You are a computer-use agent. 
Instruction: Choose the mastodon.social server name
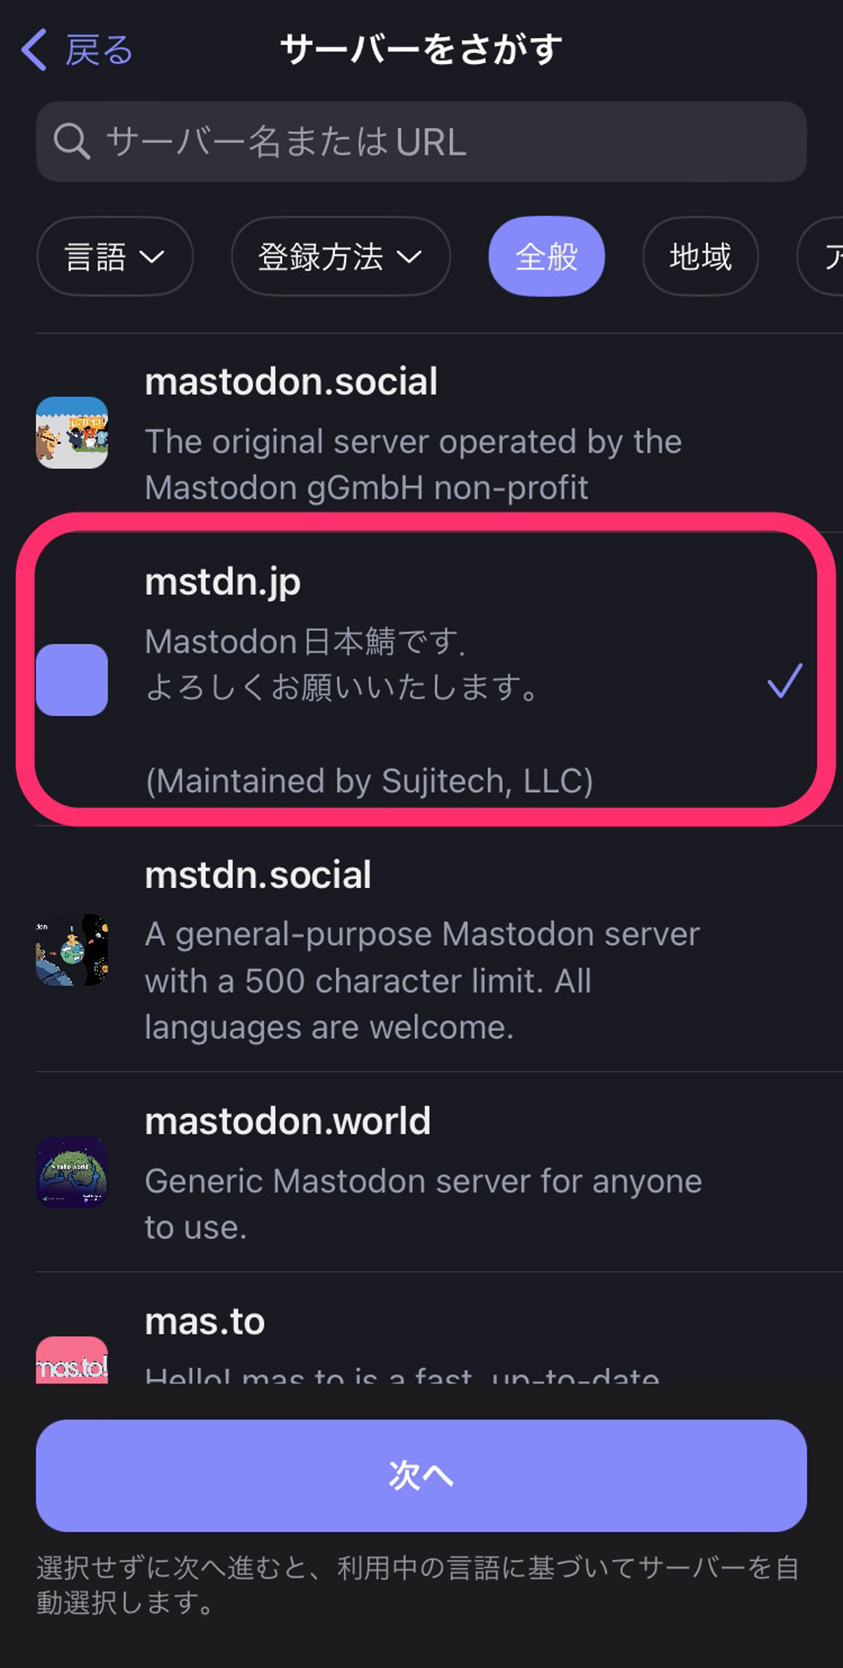pos(291,381)
